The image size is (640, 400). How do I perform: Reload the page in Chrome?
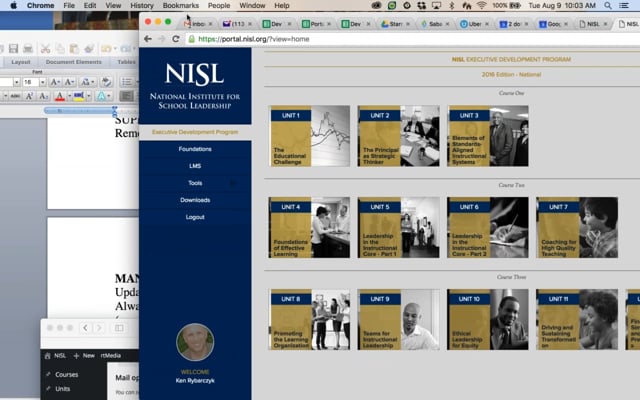tap(177, 39)
